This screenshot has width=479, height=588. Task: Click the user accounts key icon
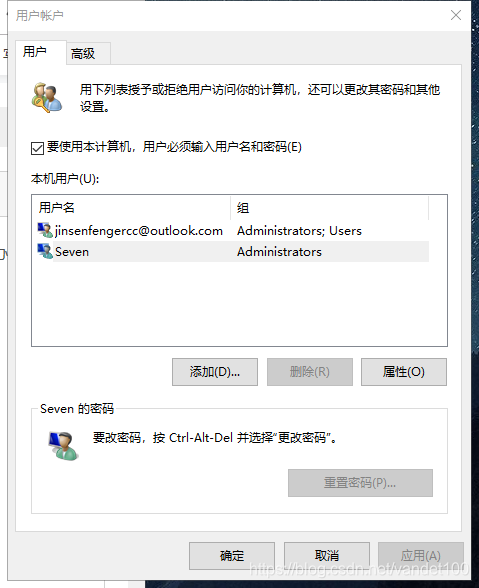(47, 98)
